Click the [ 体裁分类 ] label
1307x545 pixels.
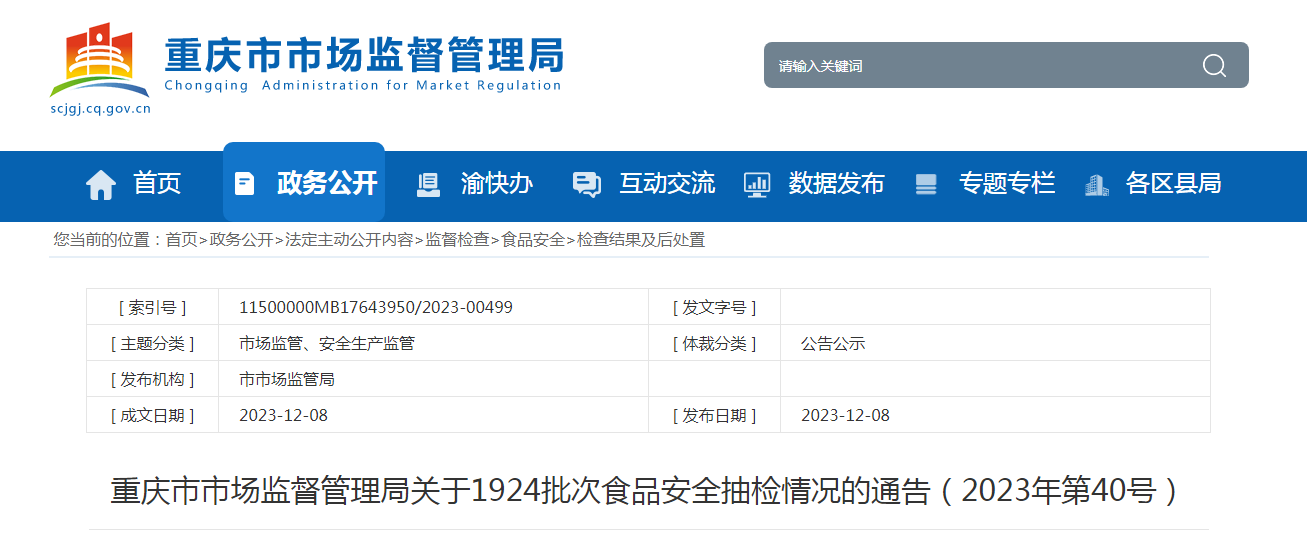coord(714,343)
